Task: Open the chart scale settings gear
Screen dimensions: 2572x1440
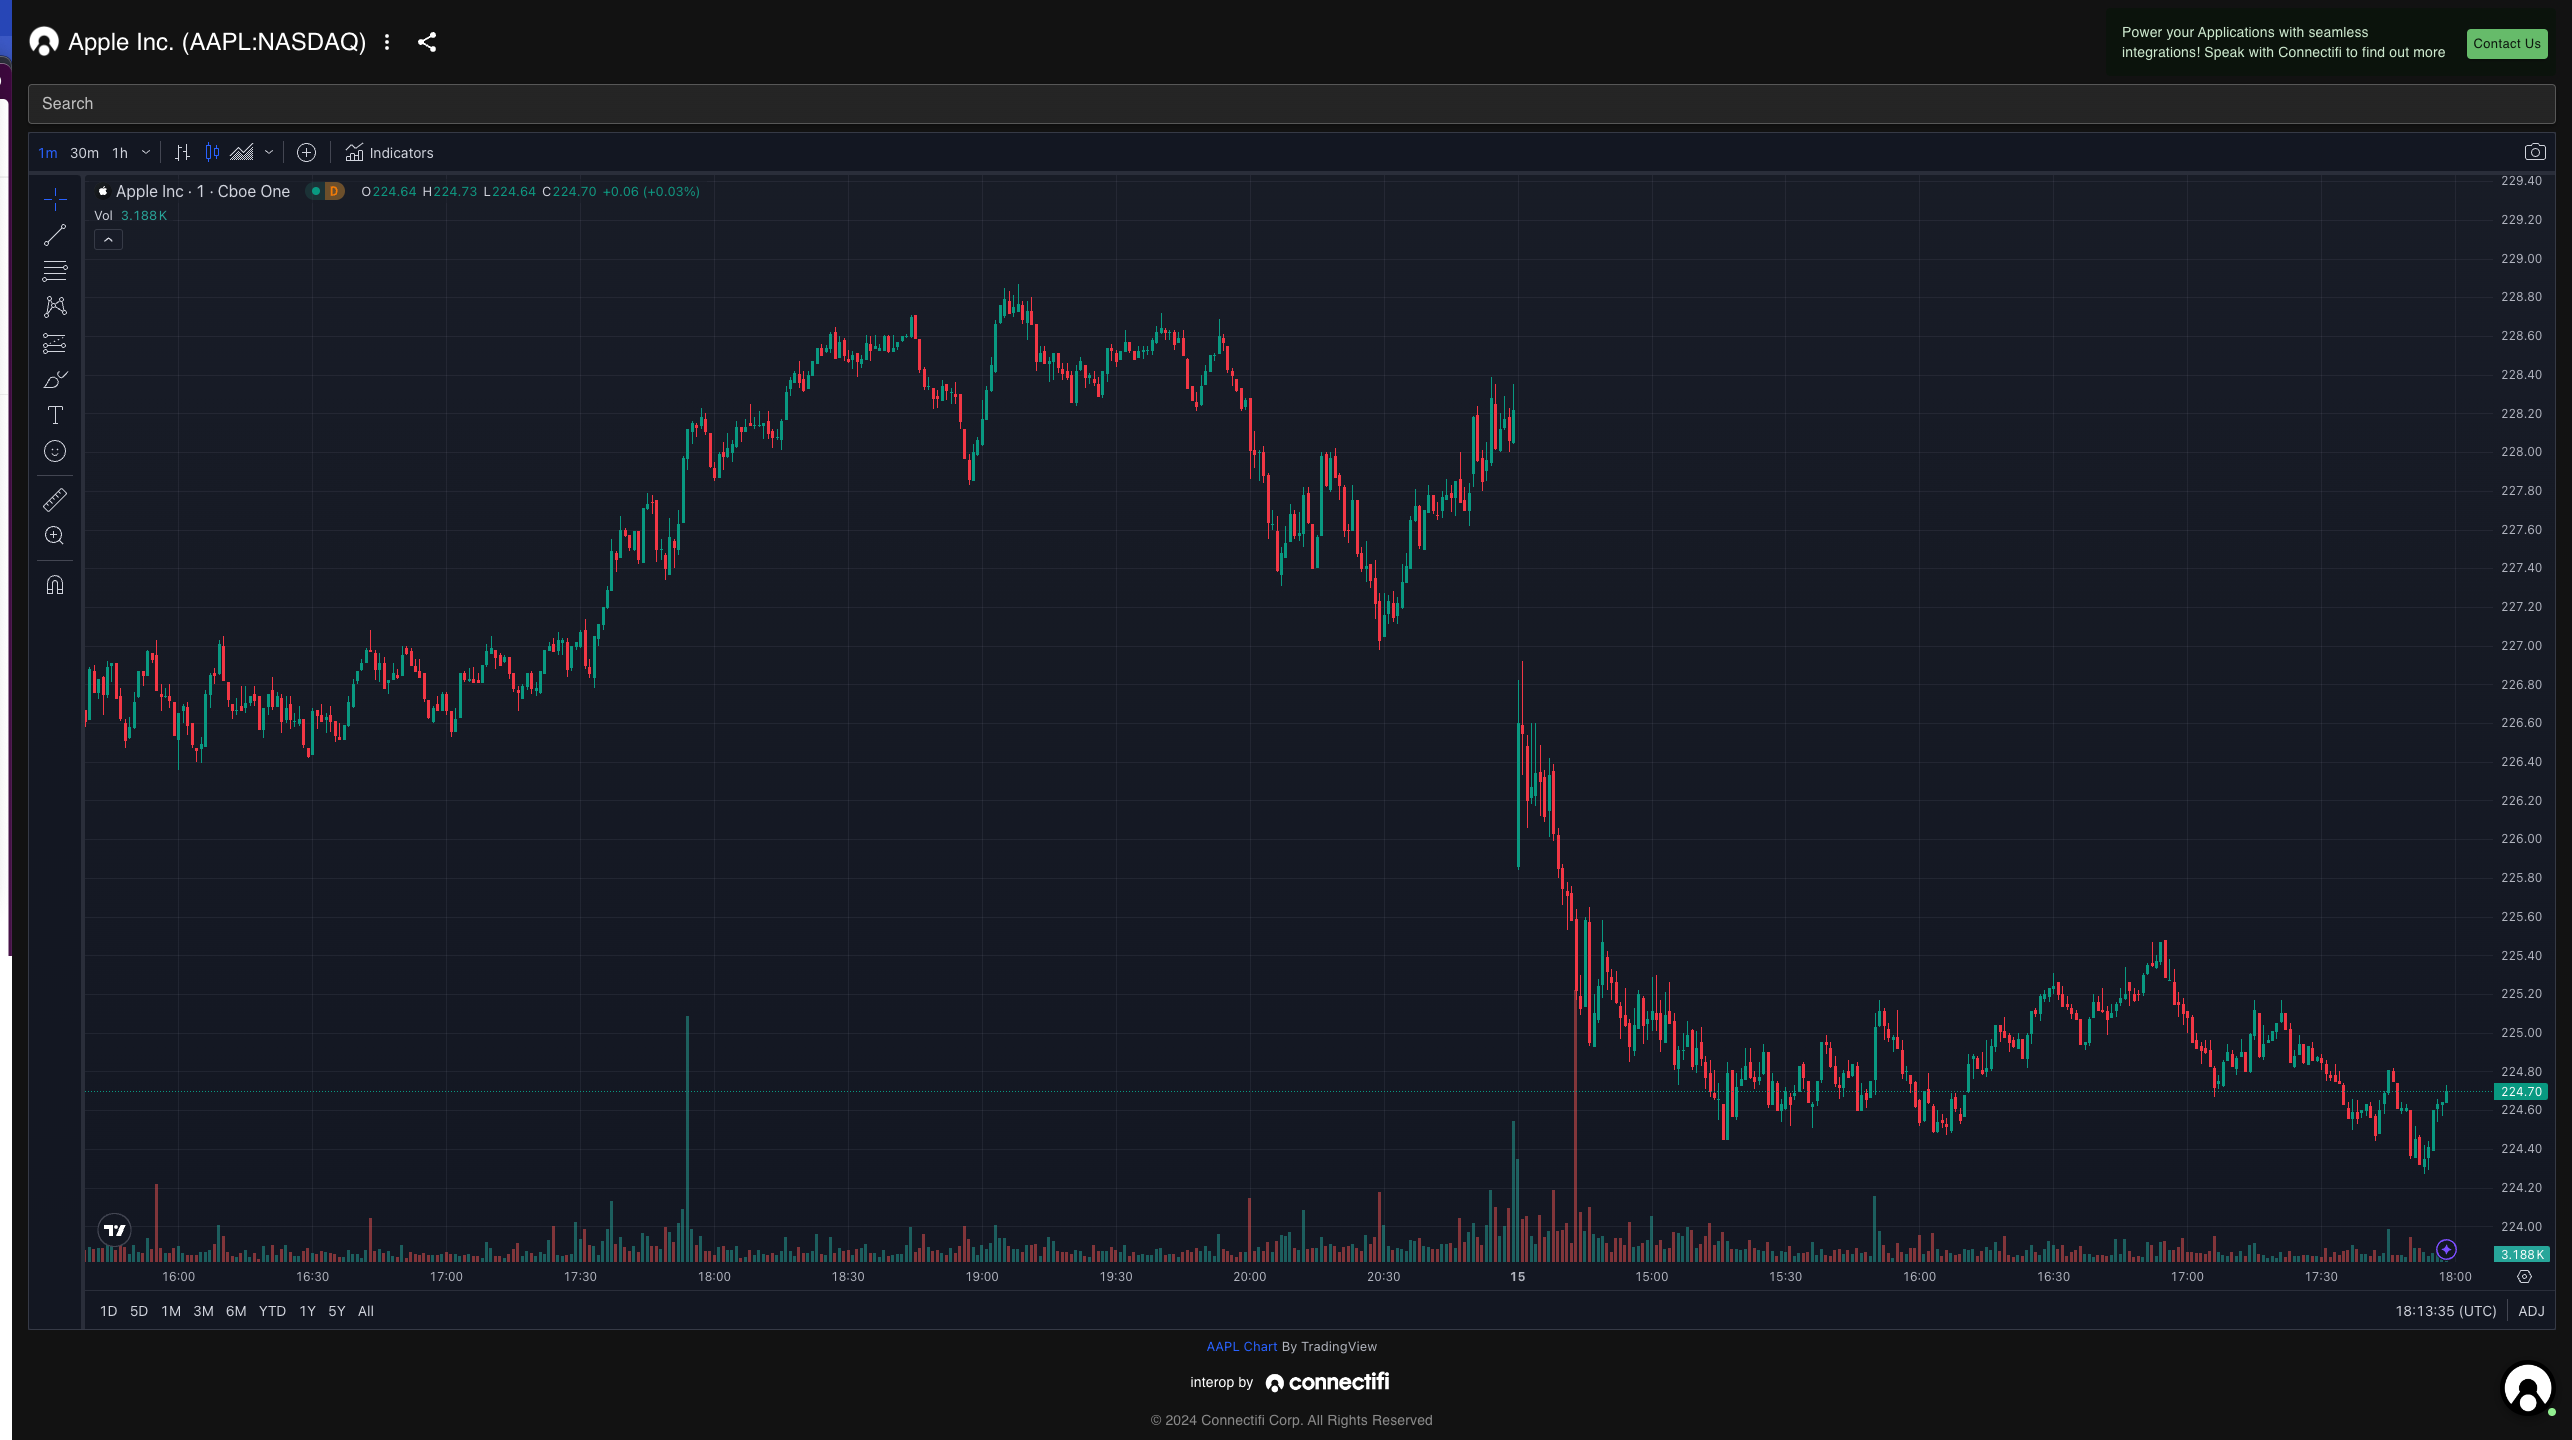Action: pyautogui.click(x=2524, y=1277)
